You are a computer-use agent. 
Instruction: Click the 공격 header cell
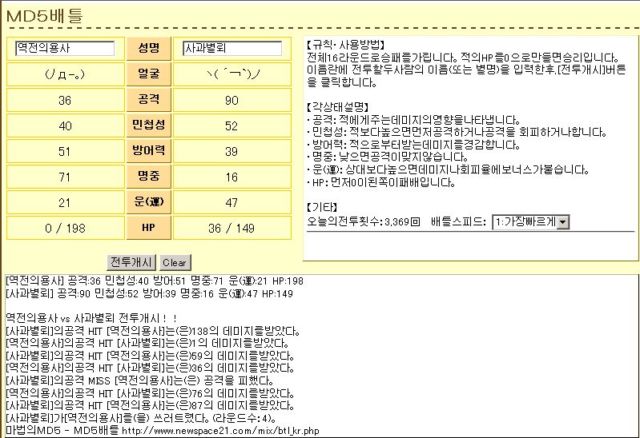[149, 100]
